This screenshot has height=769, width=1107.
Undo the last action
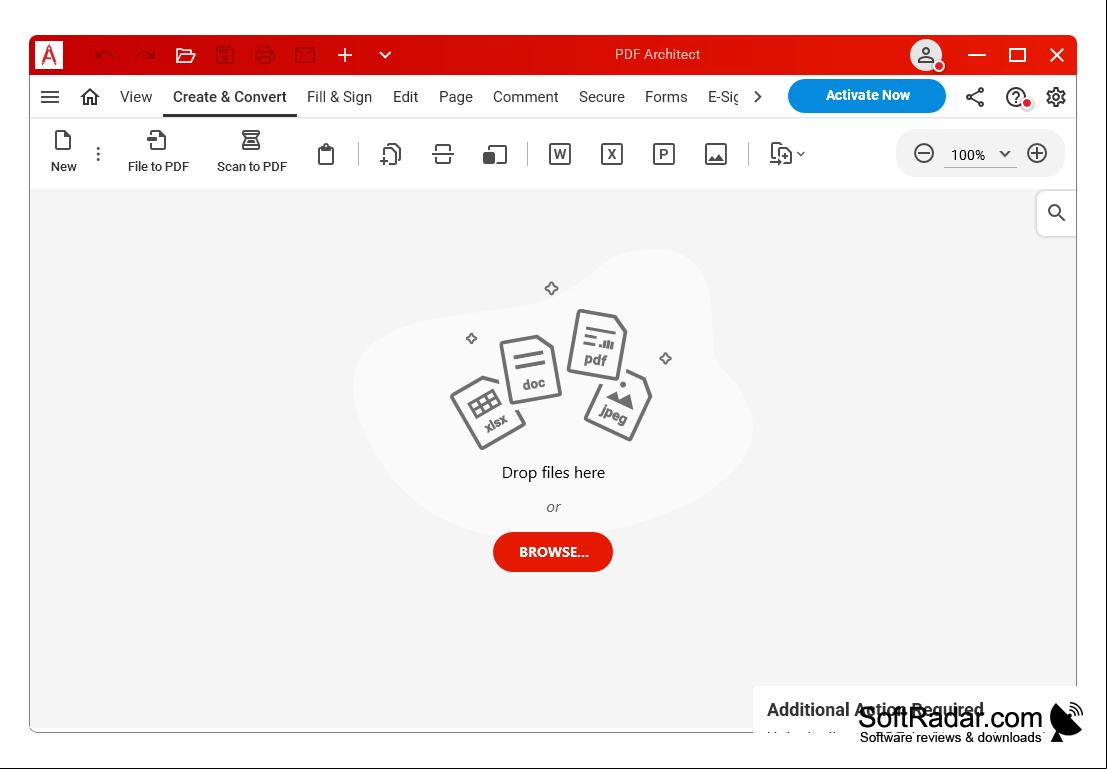104,55
